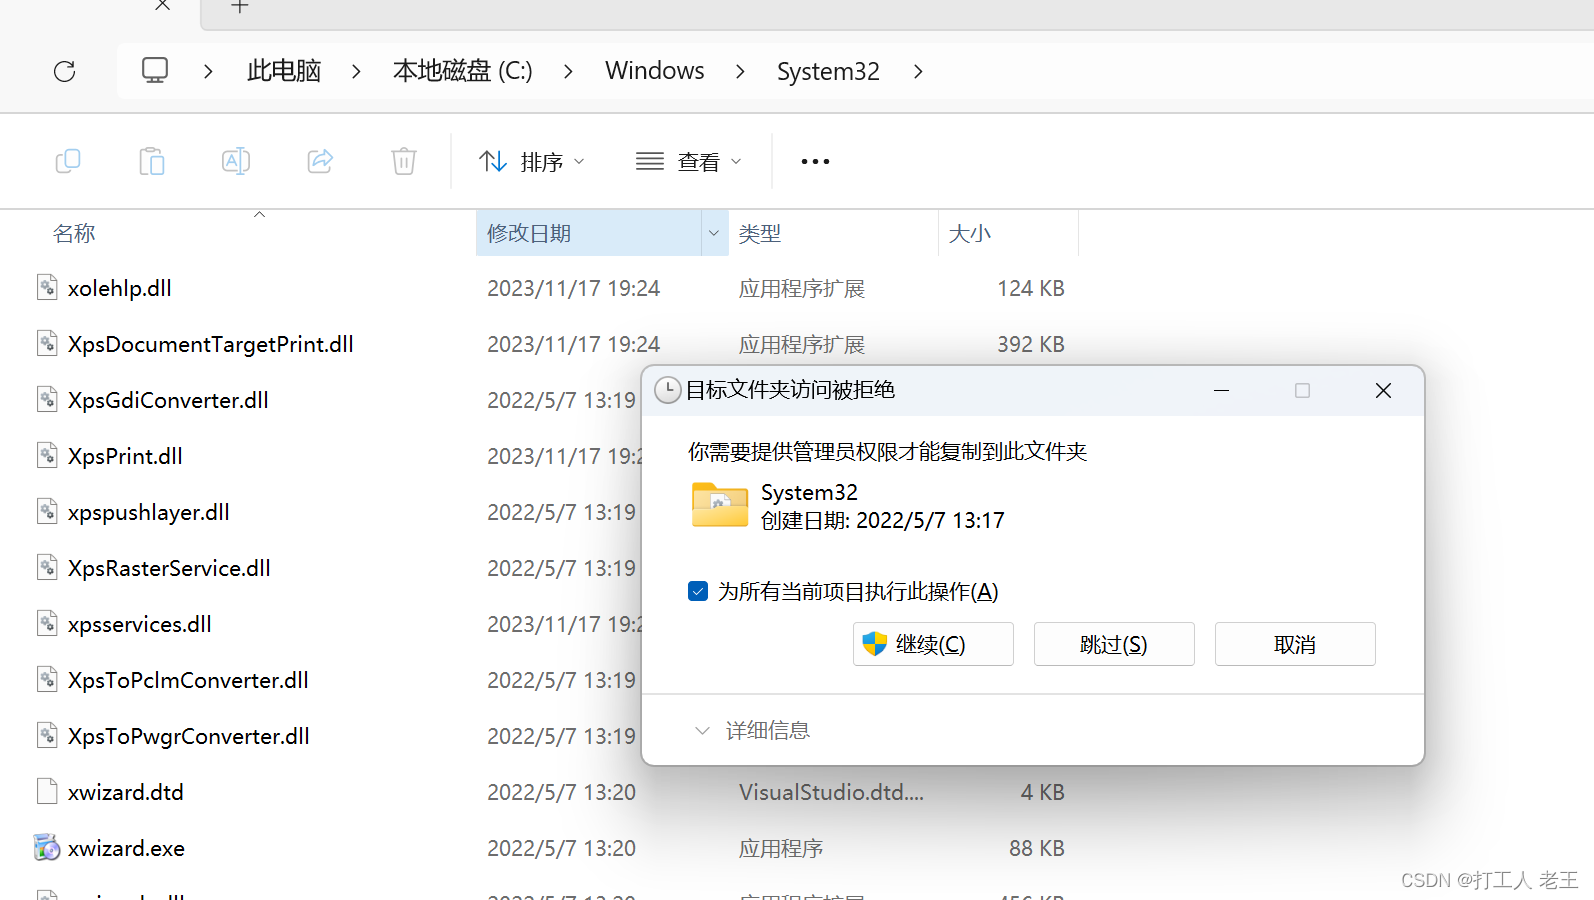Click the paste clipboard icon
The image size is (1594, 900).
(152, 161)
